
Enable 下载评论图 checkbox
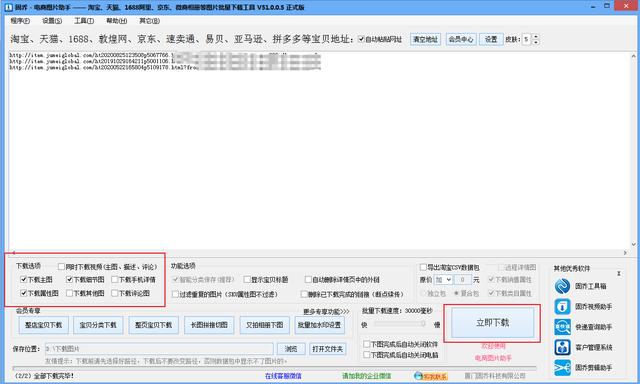click(115, 293)
